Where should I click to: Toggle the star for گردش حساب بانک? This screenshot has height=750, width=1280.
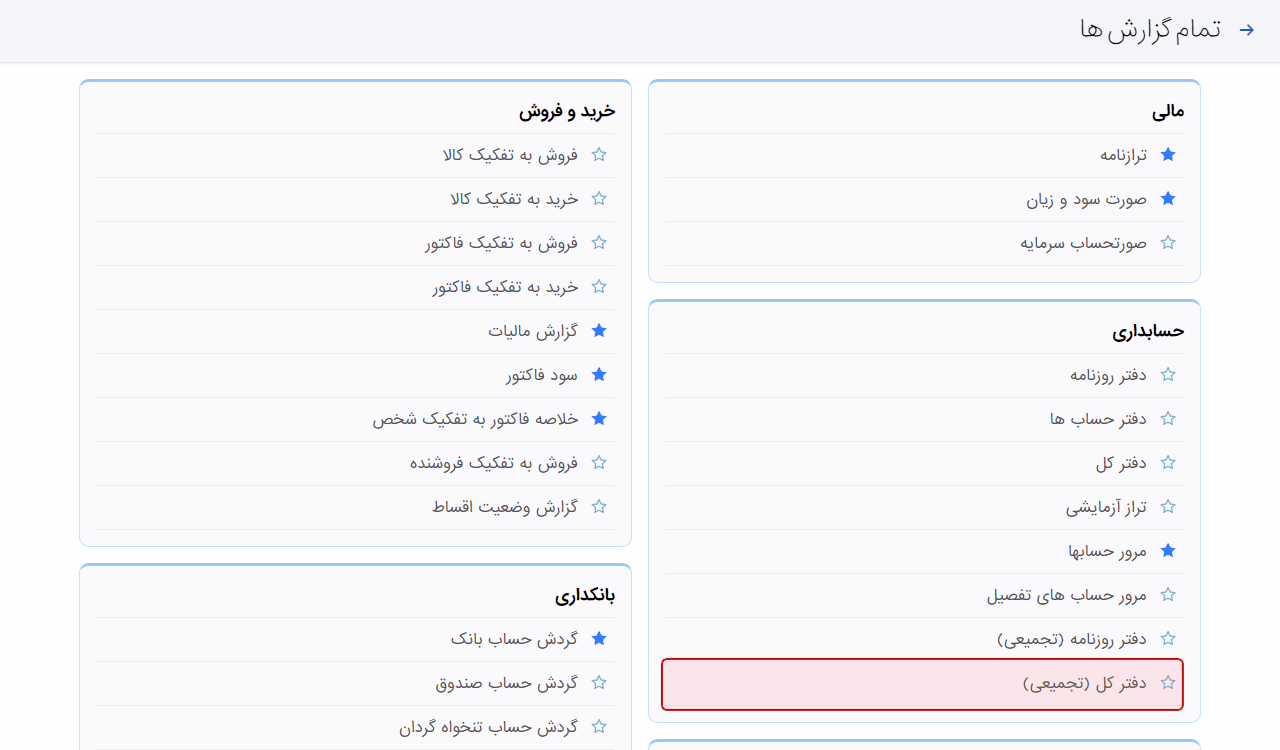coord(599,639)
